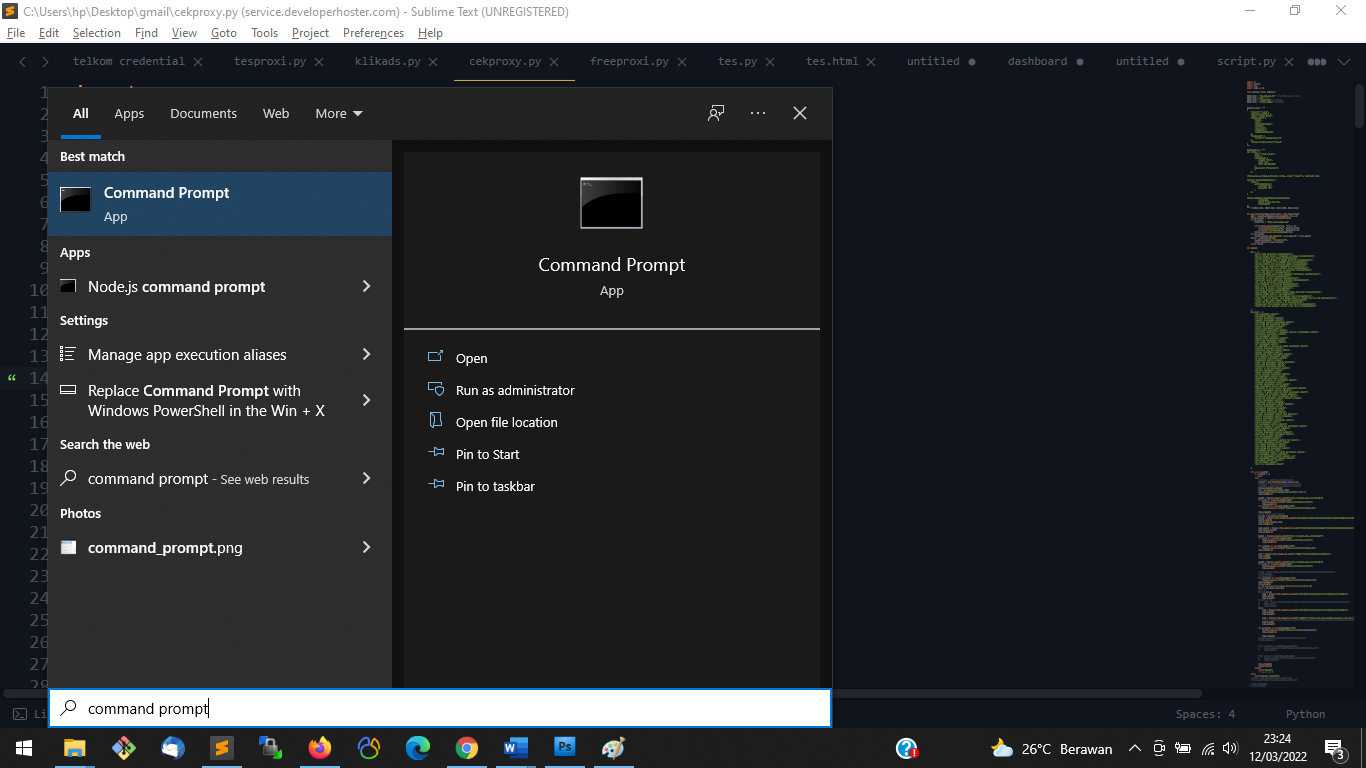The image size is (1366, 768).
Task: Expand the Replace Command Prompt setting arrow
Action: (366, 400)
